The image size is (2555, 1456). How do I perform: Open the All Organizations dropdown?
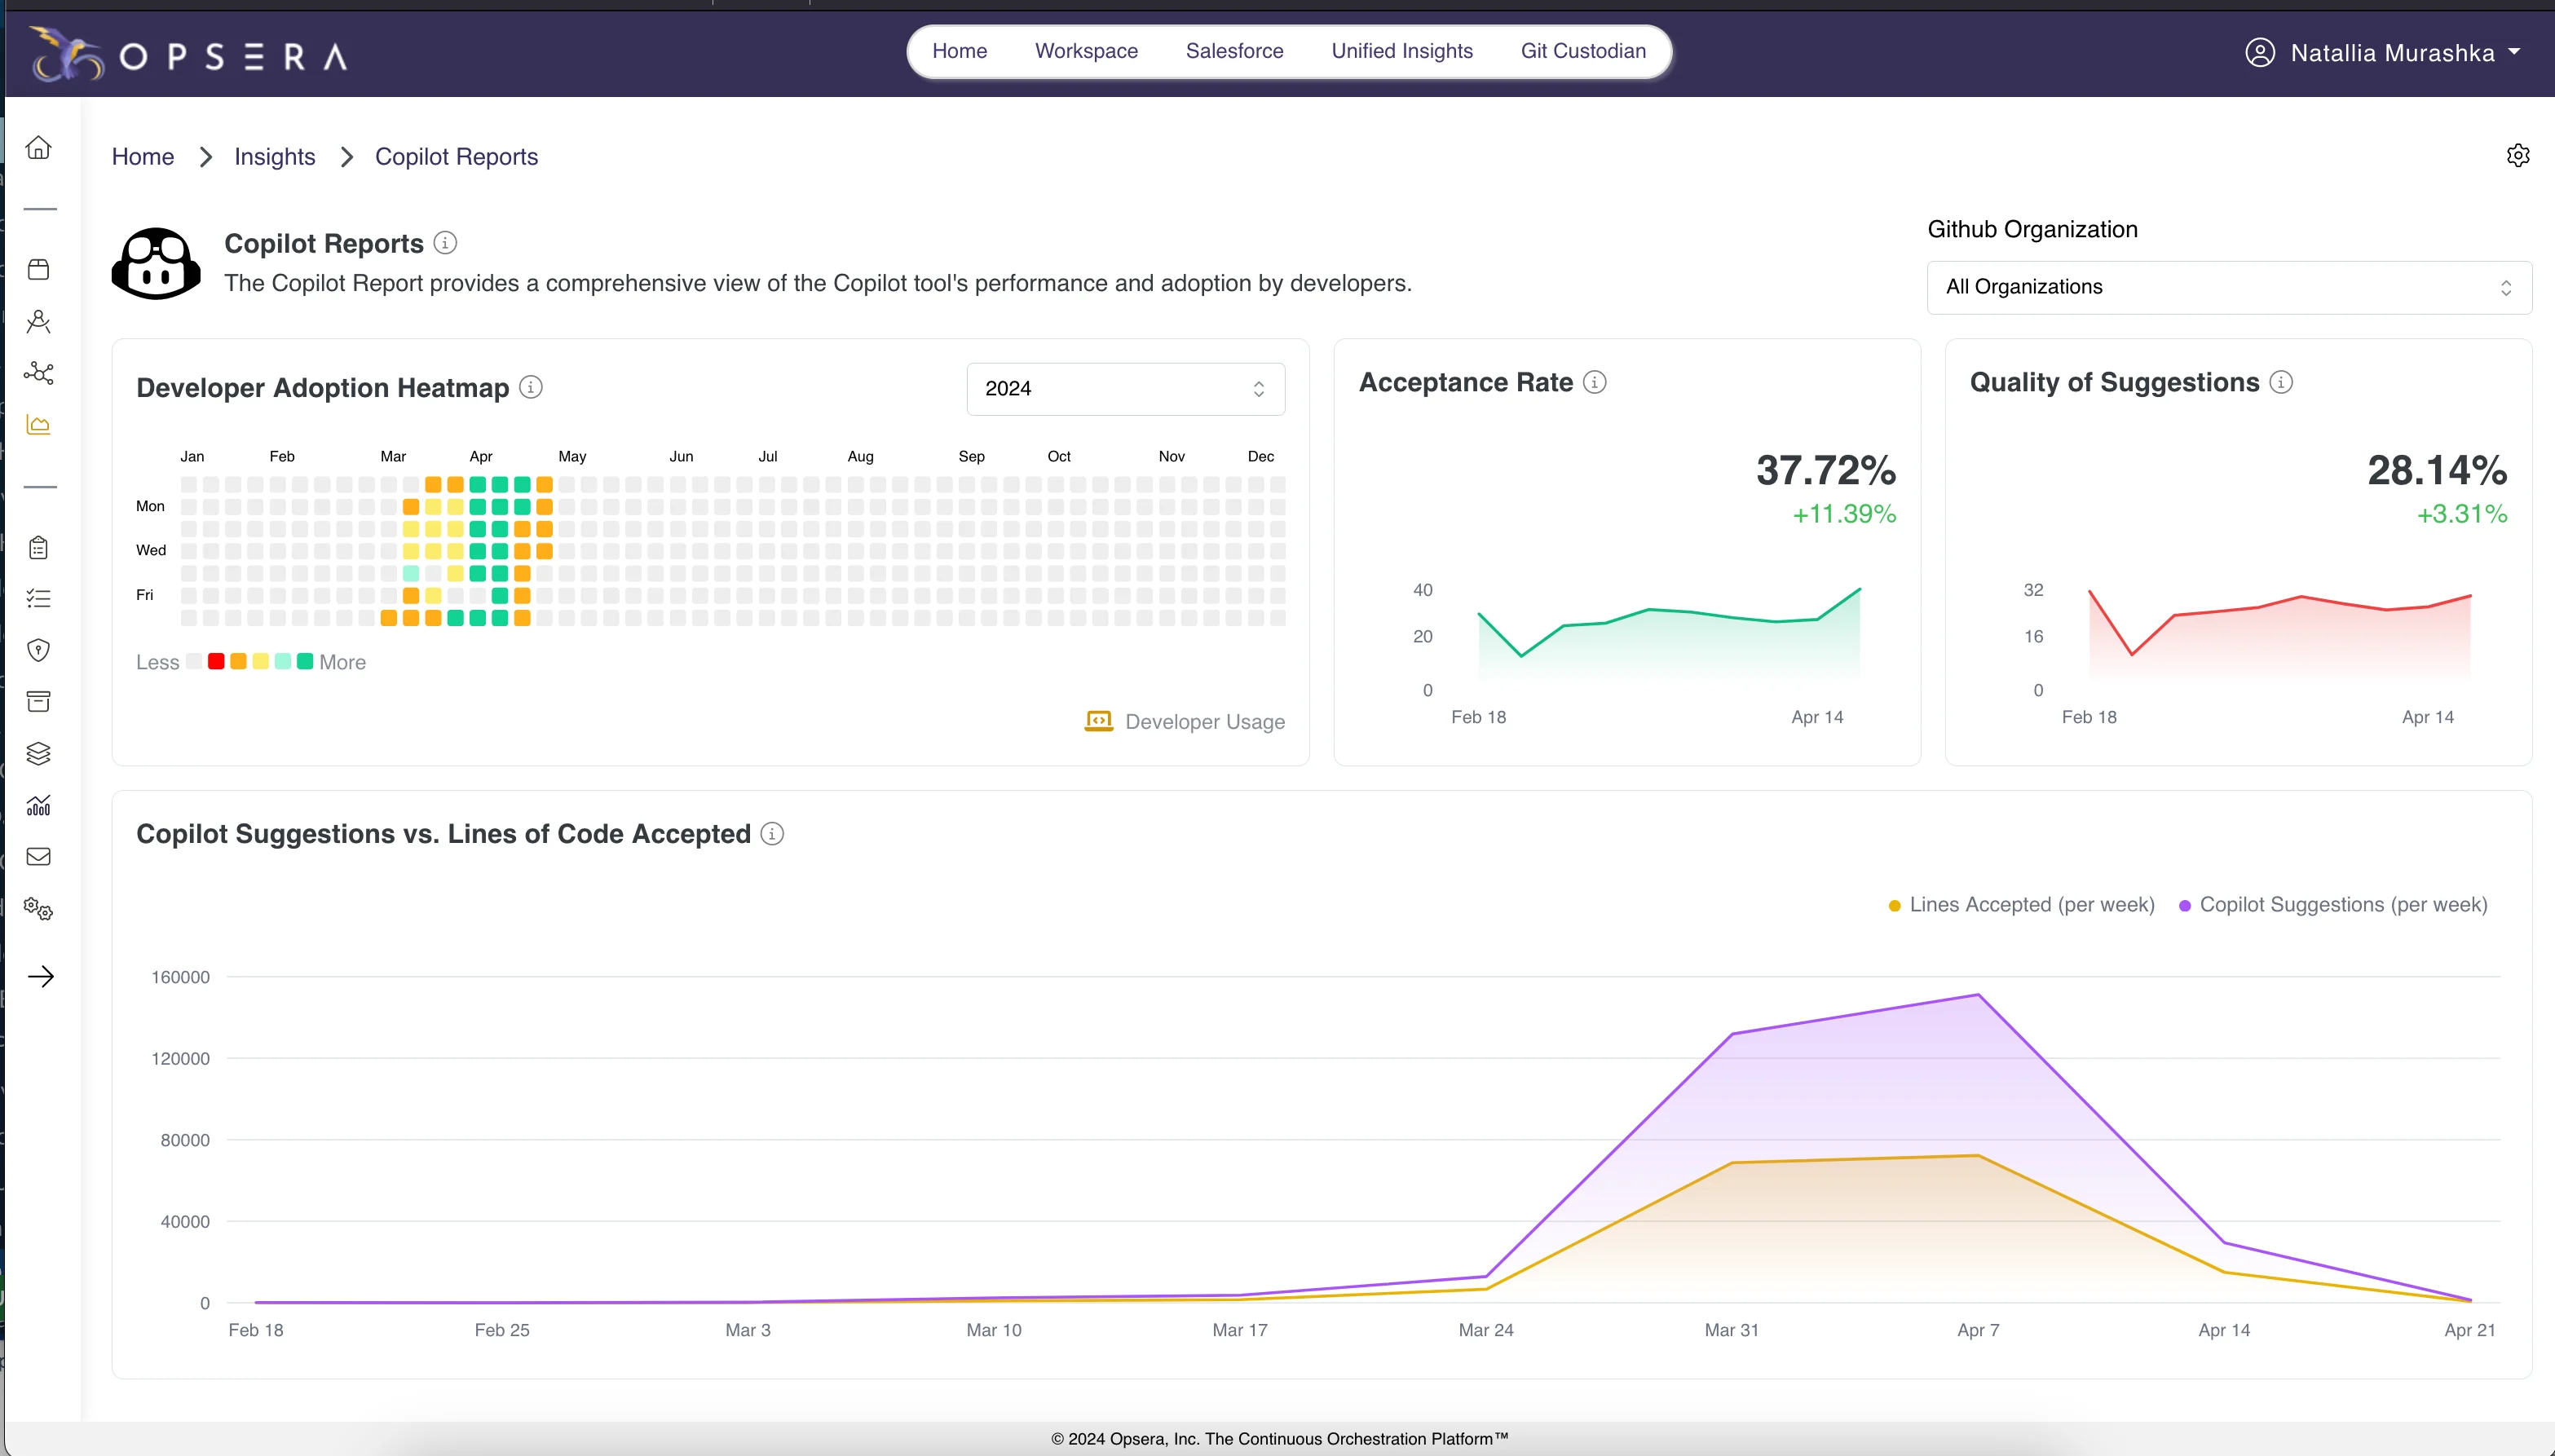point(2228,288)
